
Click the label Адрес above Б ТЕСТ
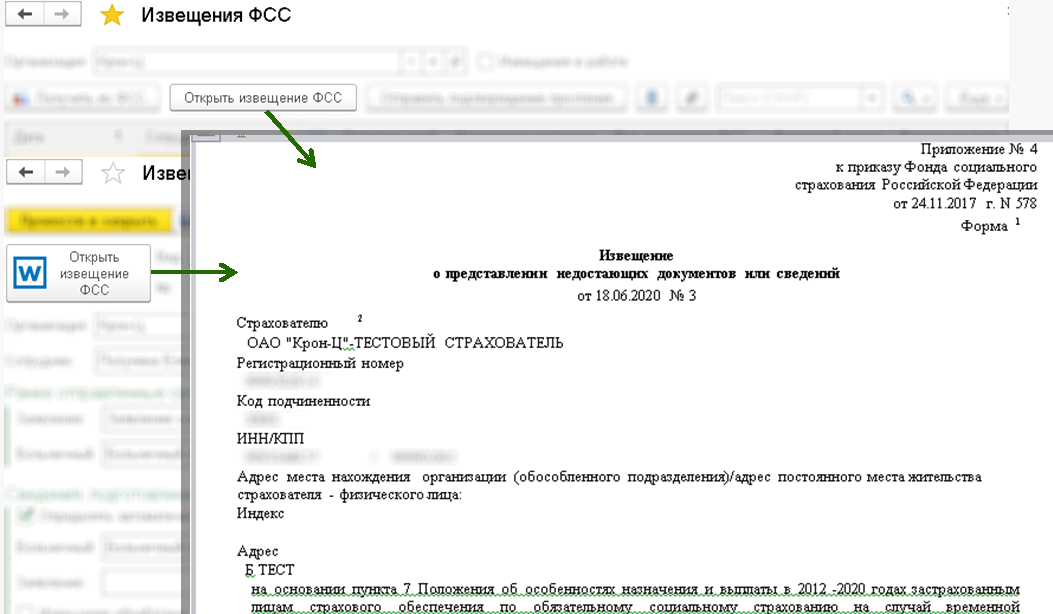click(257, 552)
